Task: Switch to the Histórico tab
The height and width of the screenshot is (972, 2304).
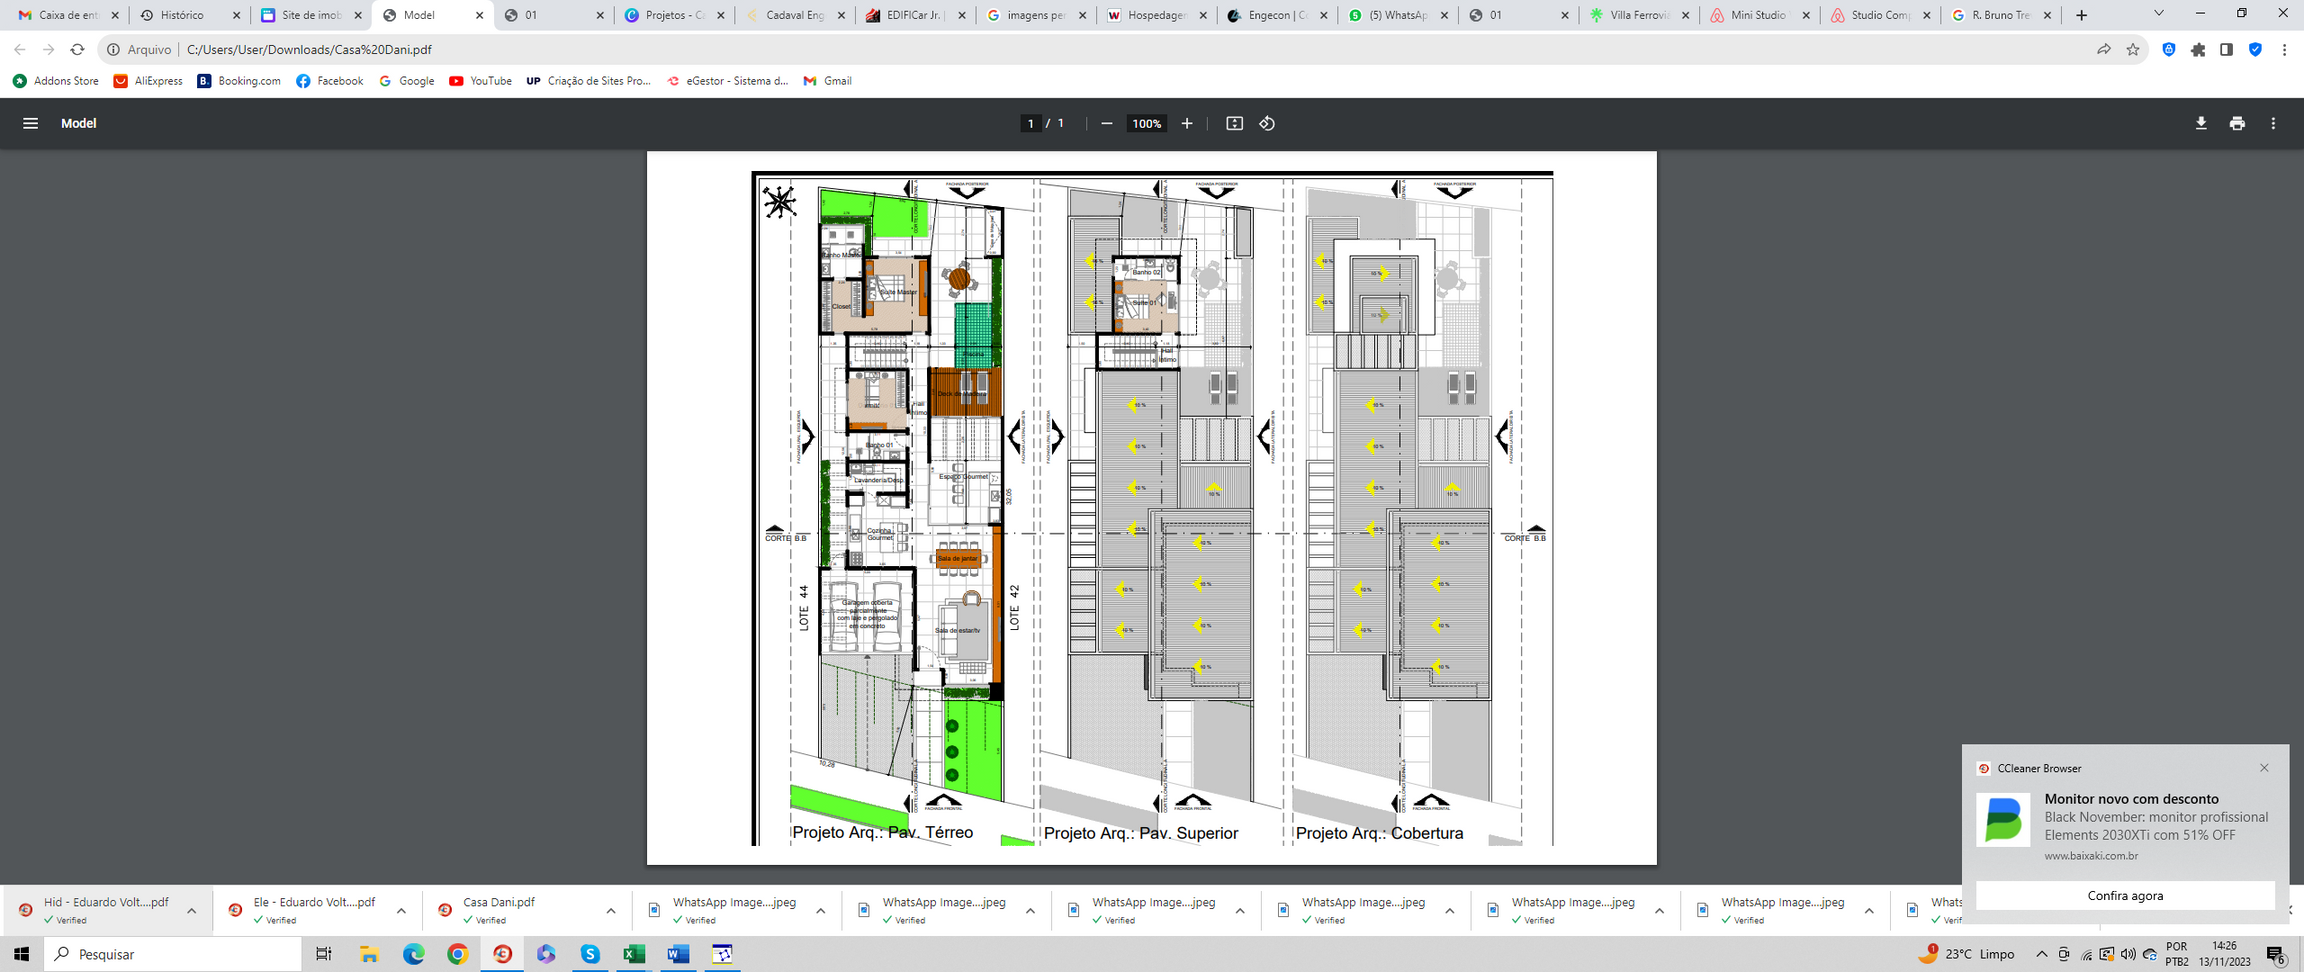Action: [x=182, y=15]
